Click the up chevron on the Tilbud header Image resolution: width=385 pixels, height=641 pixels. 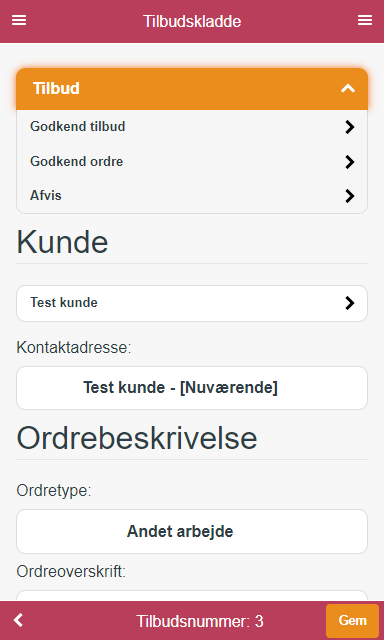(x=348, y=89)
